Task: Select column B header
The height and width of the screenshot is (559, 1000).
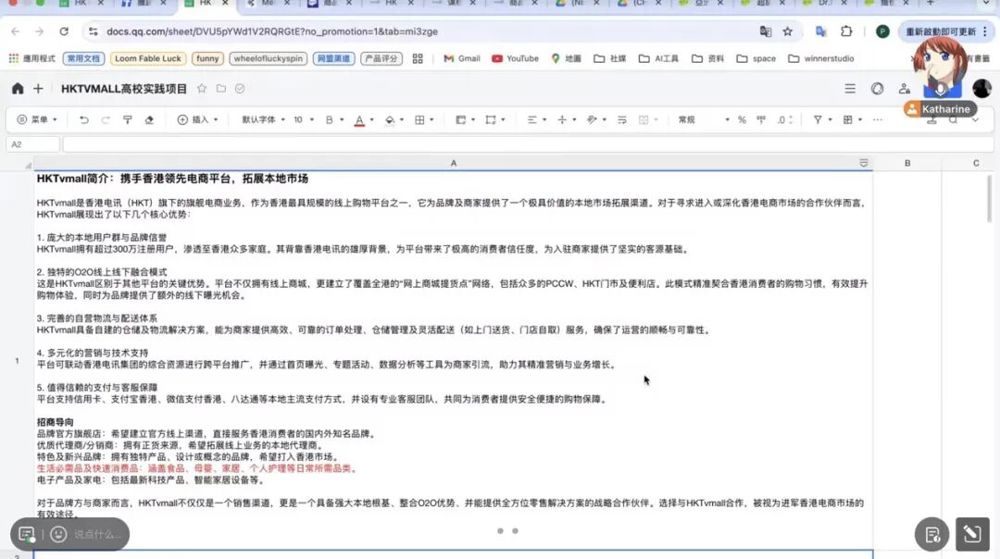Action: tap(908, 163)
